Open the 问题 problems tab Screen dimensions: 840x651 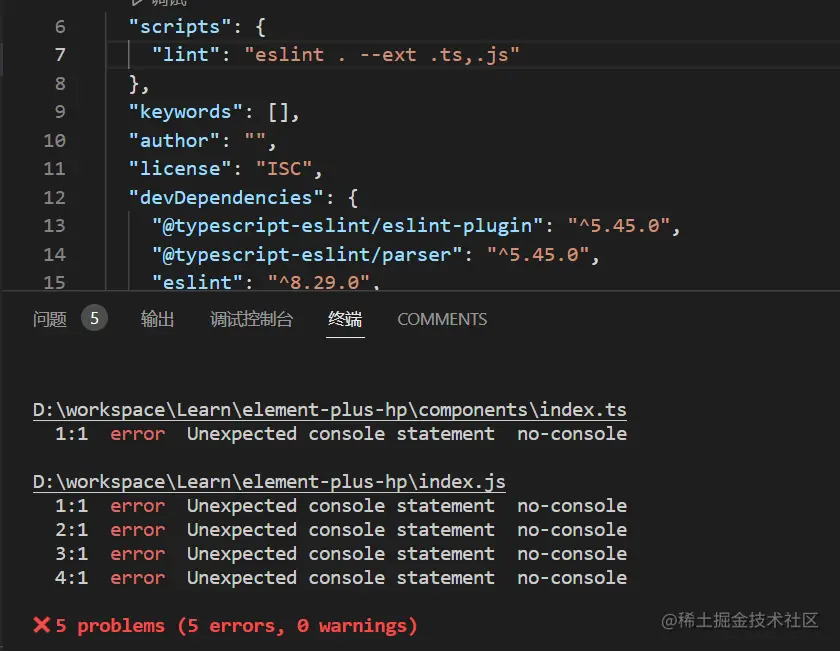pos(50,319)
